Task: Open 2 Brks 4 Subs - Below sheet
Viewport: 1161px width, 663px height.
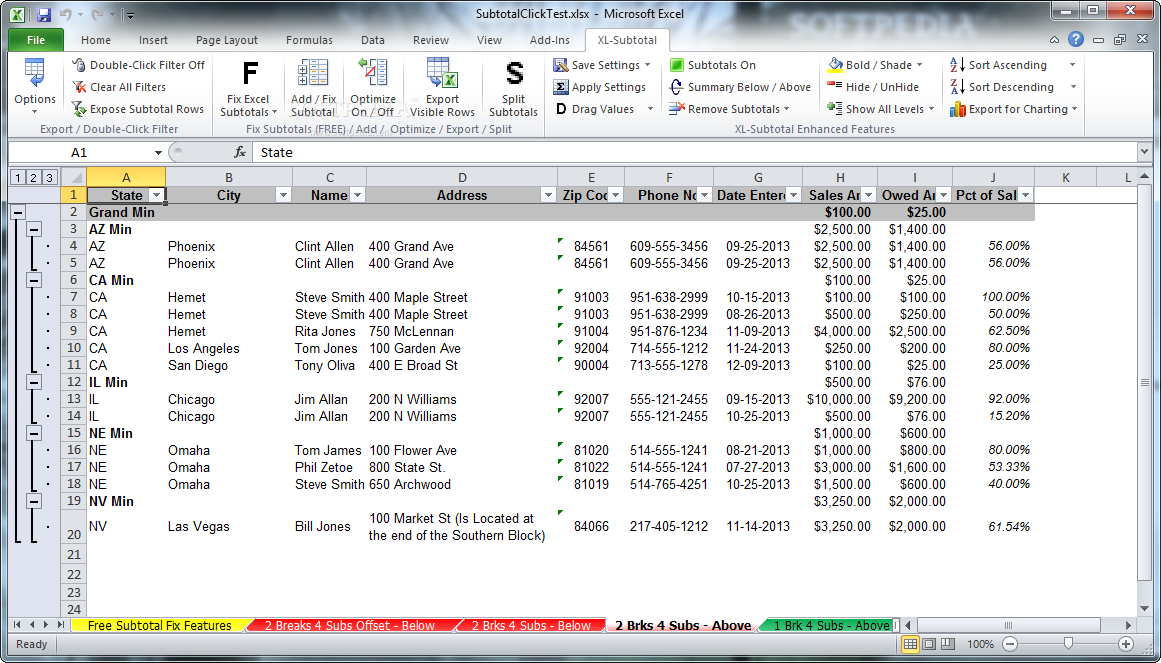Action: [x=531, y=626]
